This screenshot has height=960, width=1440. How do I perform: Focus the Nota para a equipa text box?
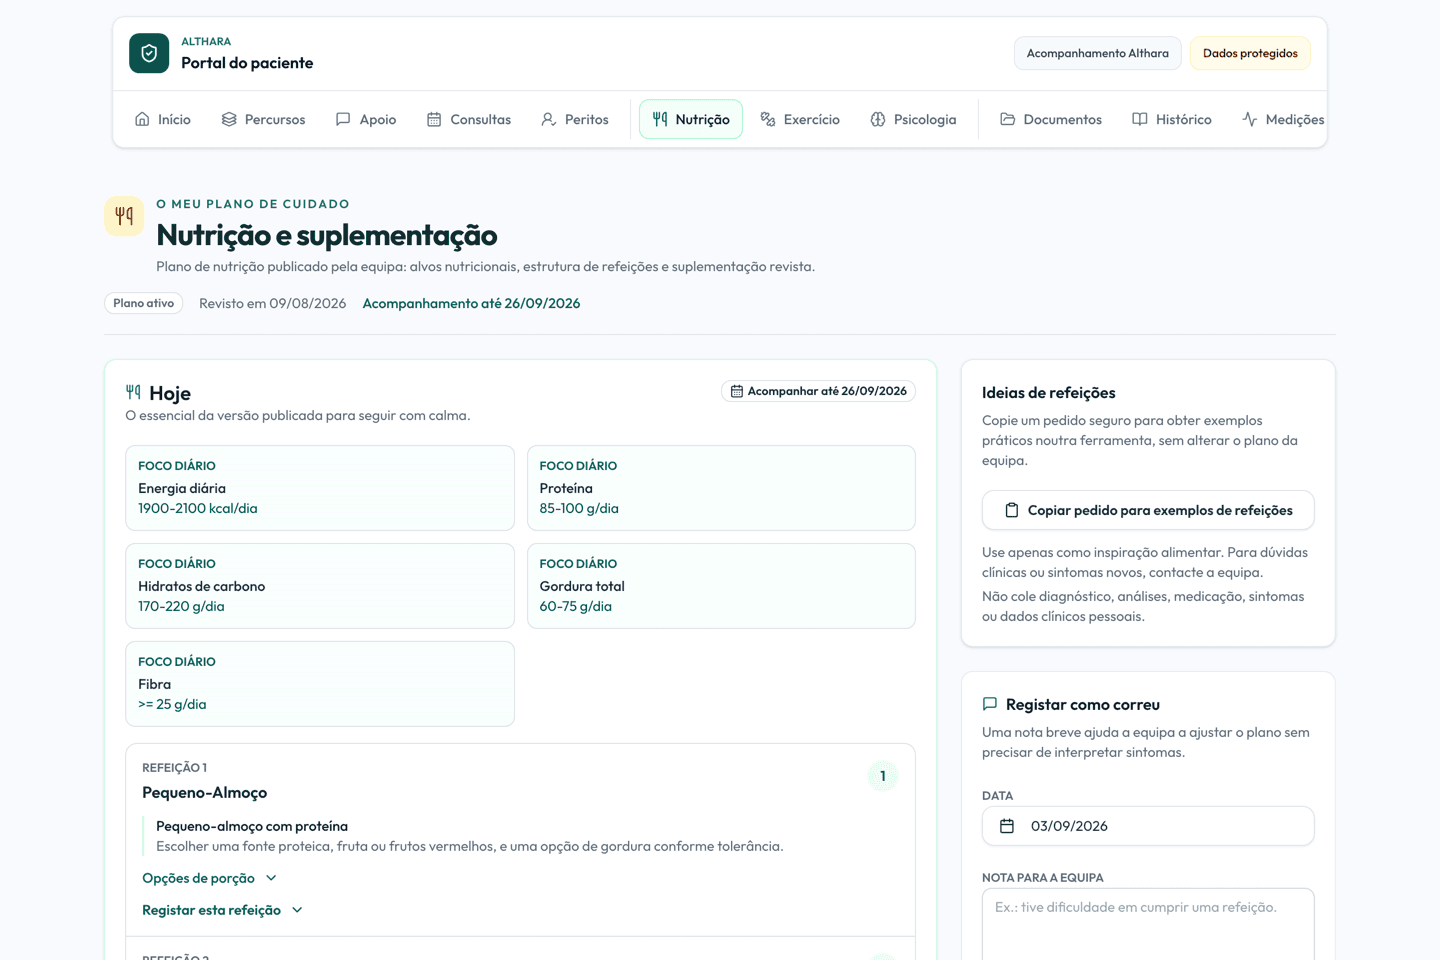pos(1148,924)
